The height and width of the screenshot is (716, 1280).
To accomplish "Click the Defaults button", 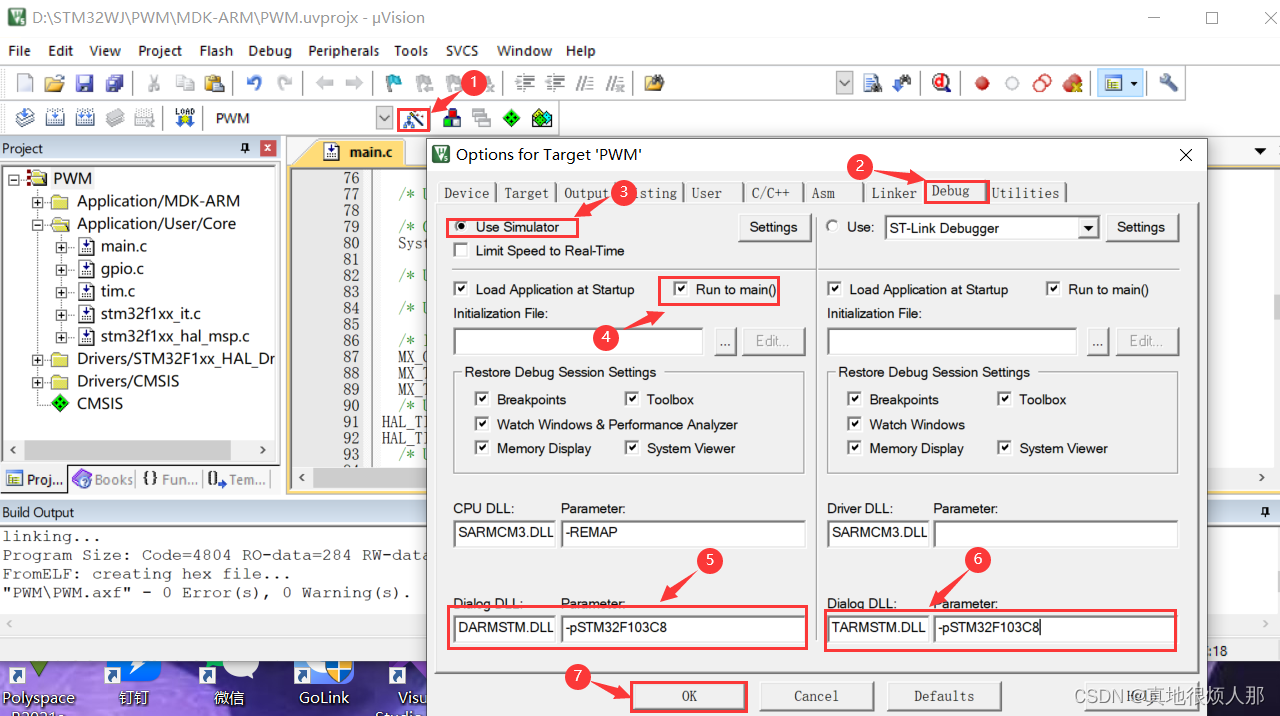I will pyautogui.click(x=943, y=695).
